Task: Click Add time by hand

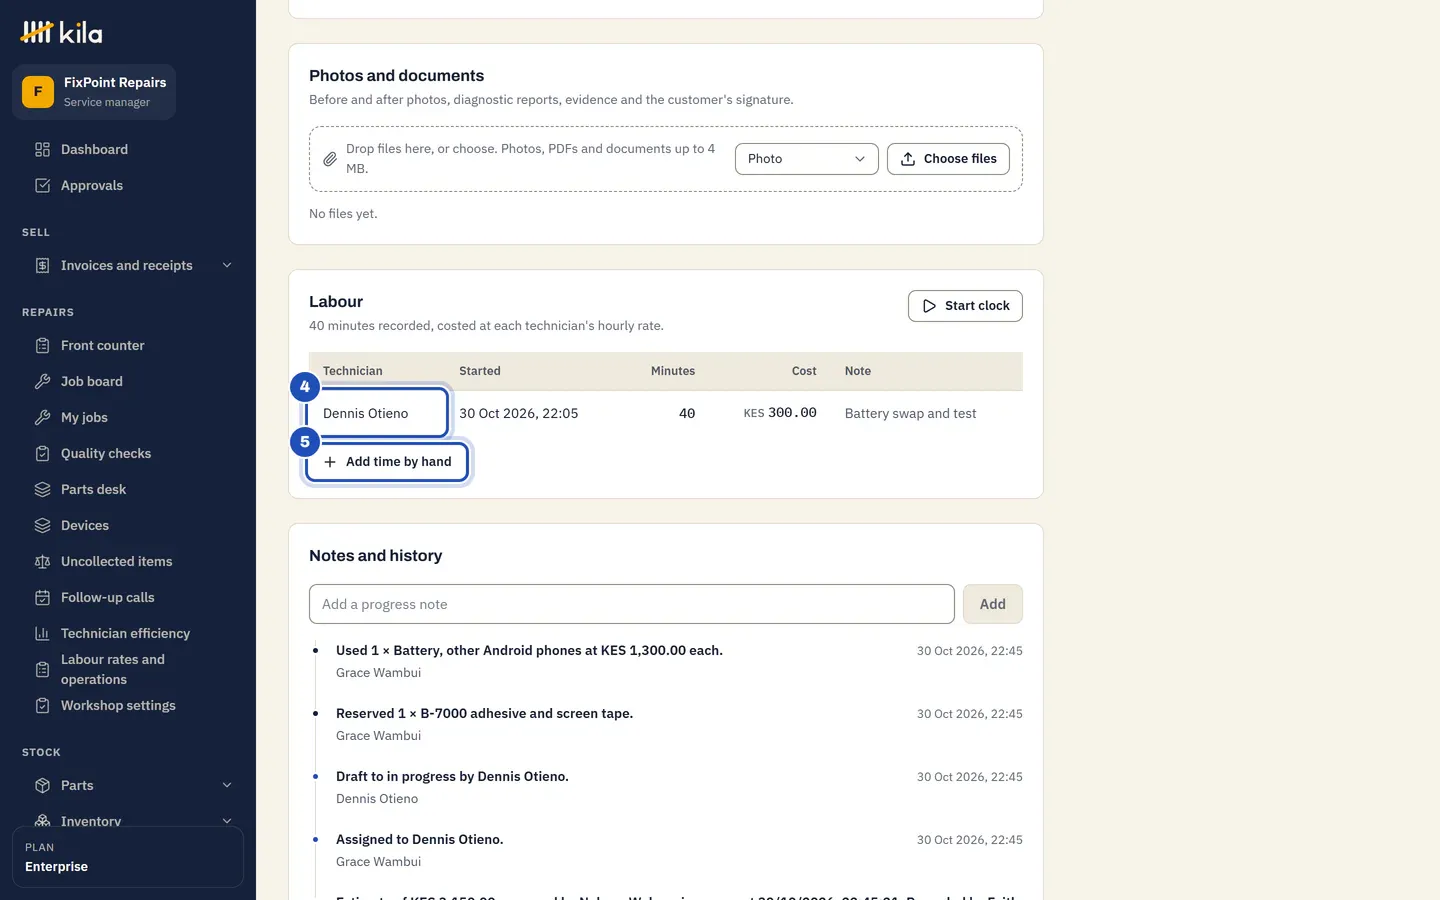Action: pyautogui.click(x=387, y=462)
